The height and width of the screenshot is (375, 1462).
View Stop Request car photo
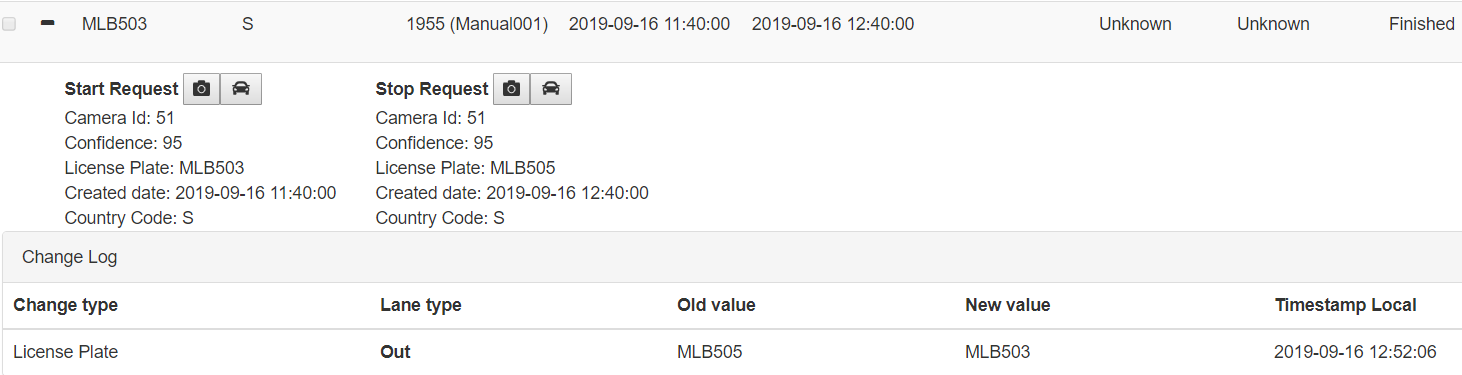pos(551,89)
